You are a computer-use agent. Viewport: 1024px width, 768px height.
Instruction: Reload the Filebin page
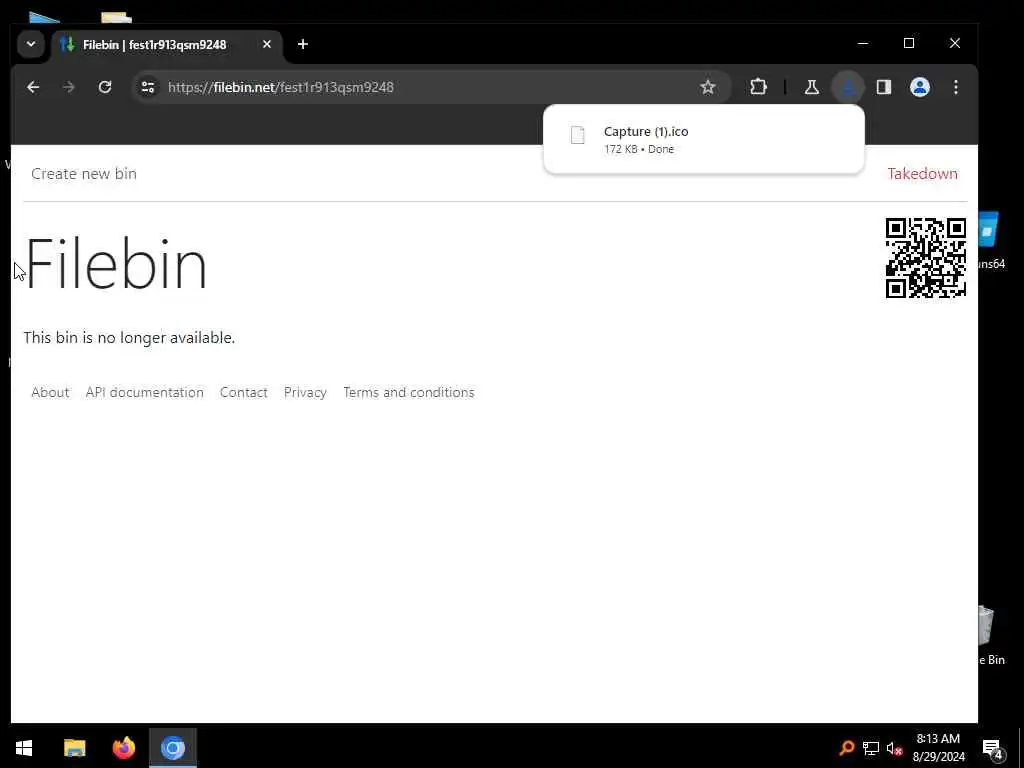104,87
